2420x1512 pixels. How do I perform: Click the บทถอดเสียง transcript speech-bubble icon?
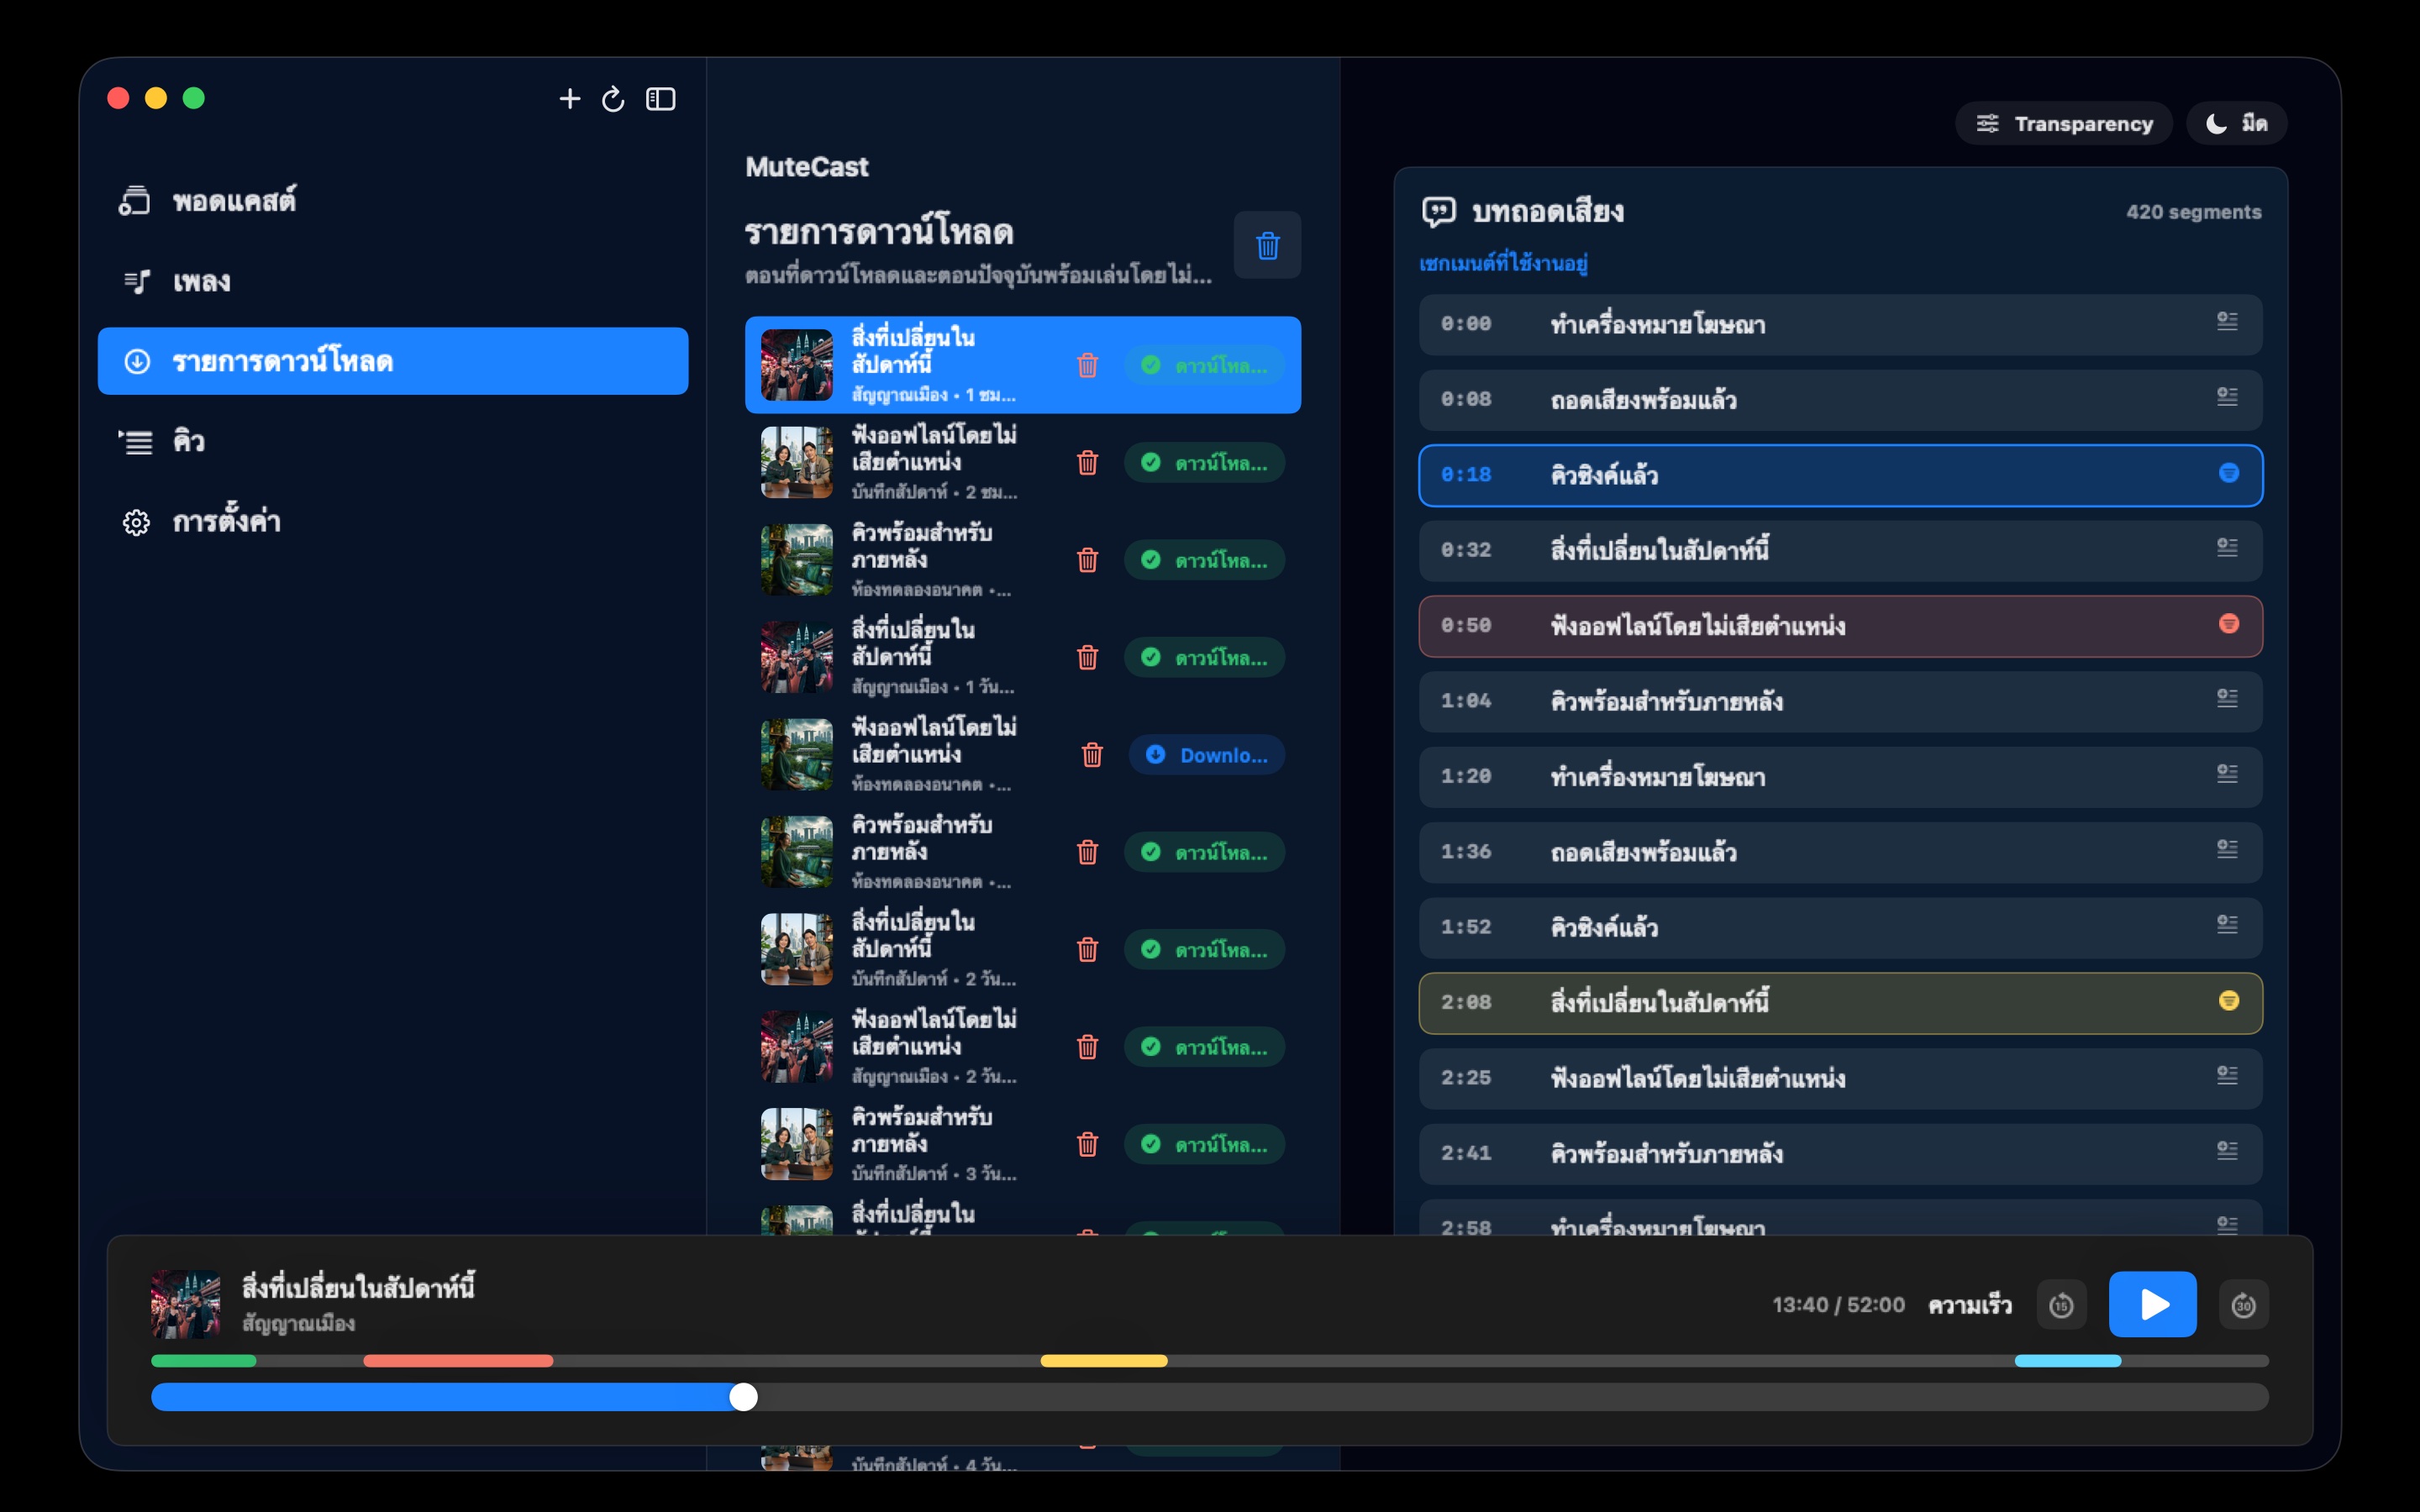[x=1438, y=212]
